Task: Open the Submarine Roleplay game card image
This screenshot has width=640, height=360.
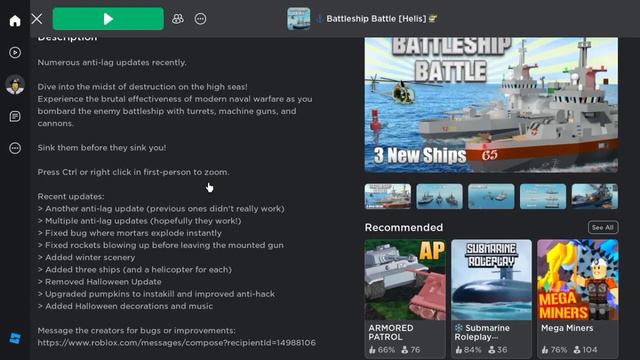Action: [491, 280]
